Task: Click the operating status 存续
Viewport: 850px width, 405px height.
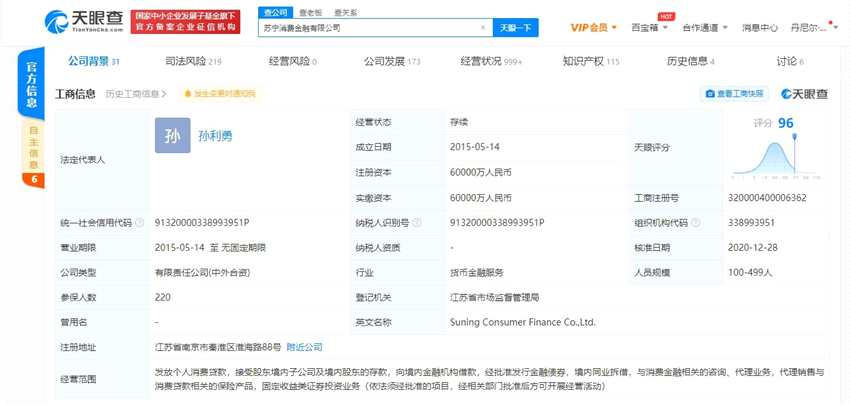Action: click(459, 122)
